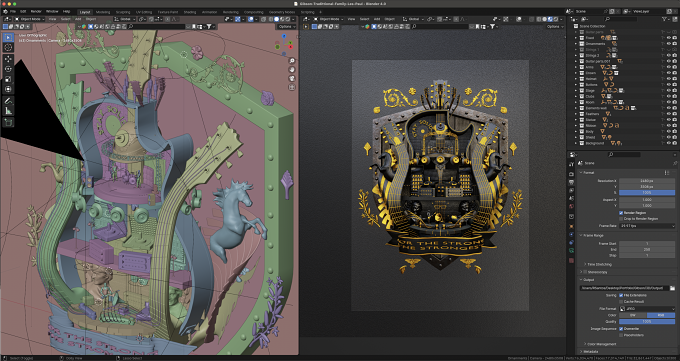Screen dimensions: 680x361
Task: Click the viewport zoom magnifier gizmo
Action: pos(292,61)
